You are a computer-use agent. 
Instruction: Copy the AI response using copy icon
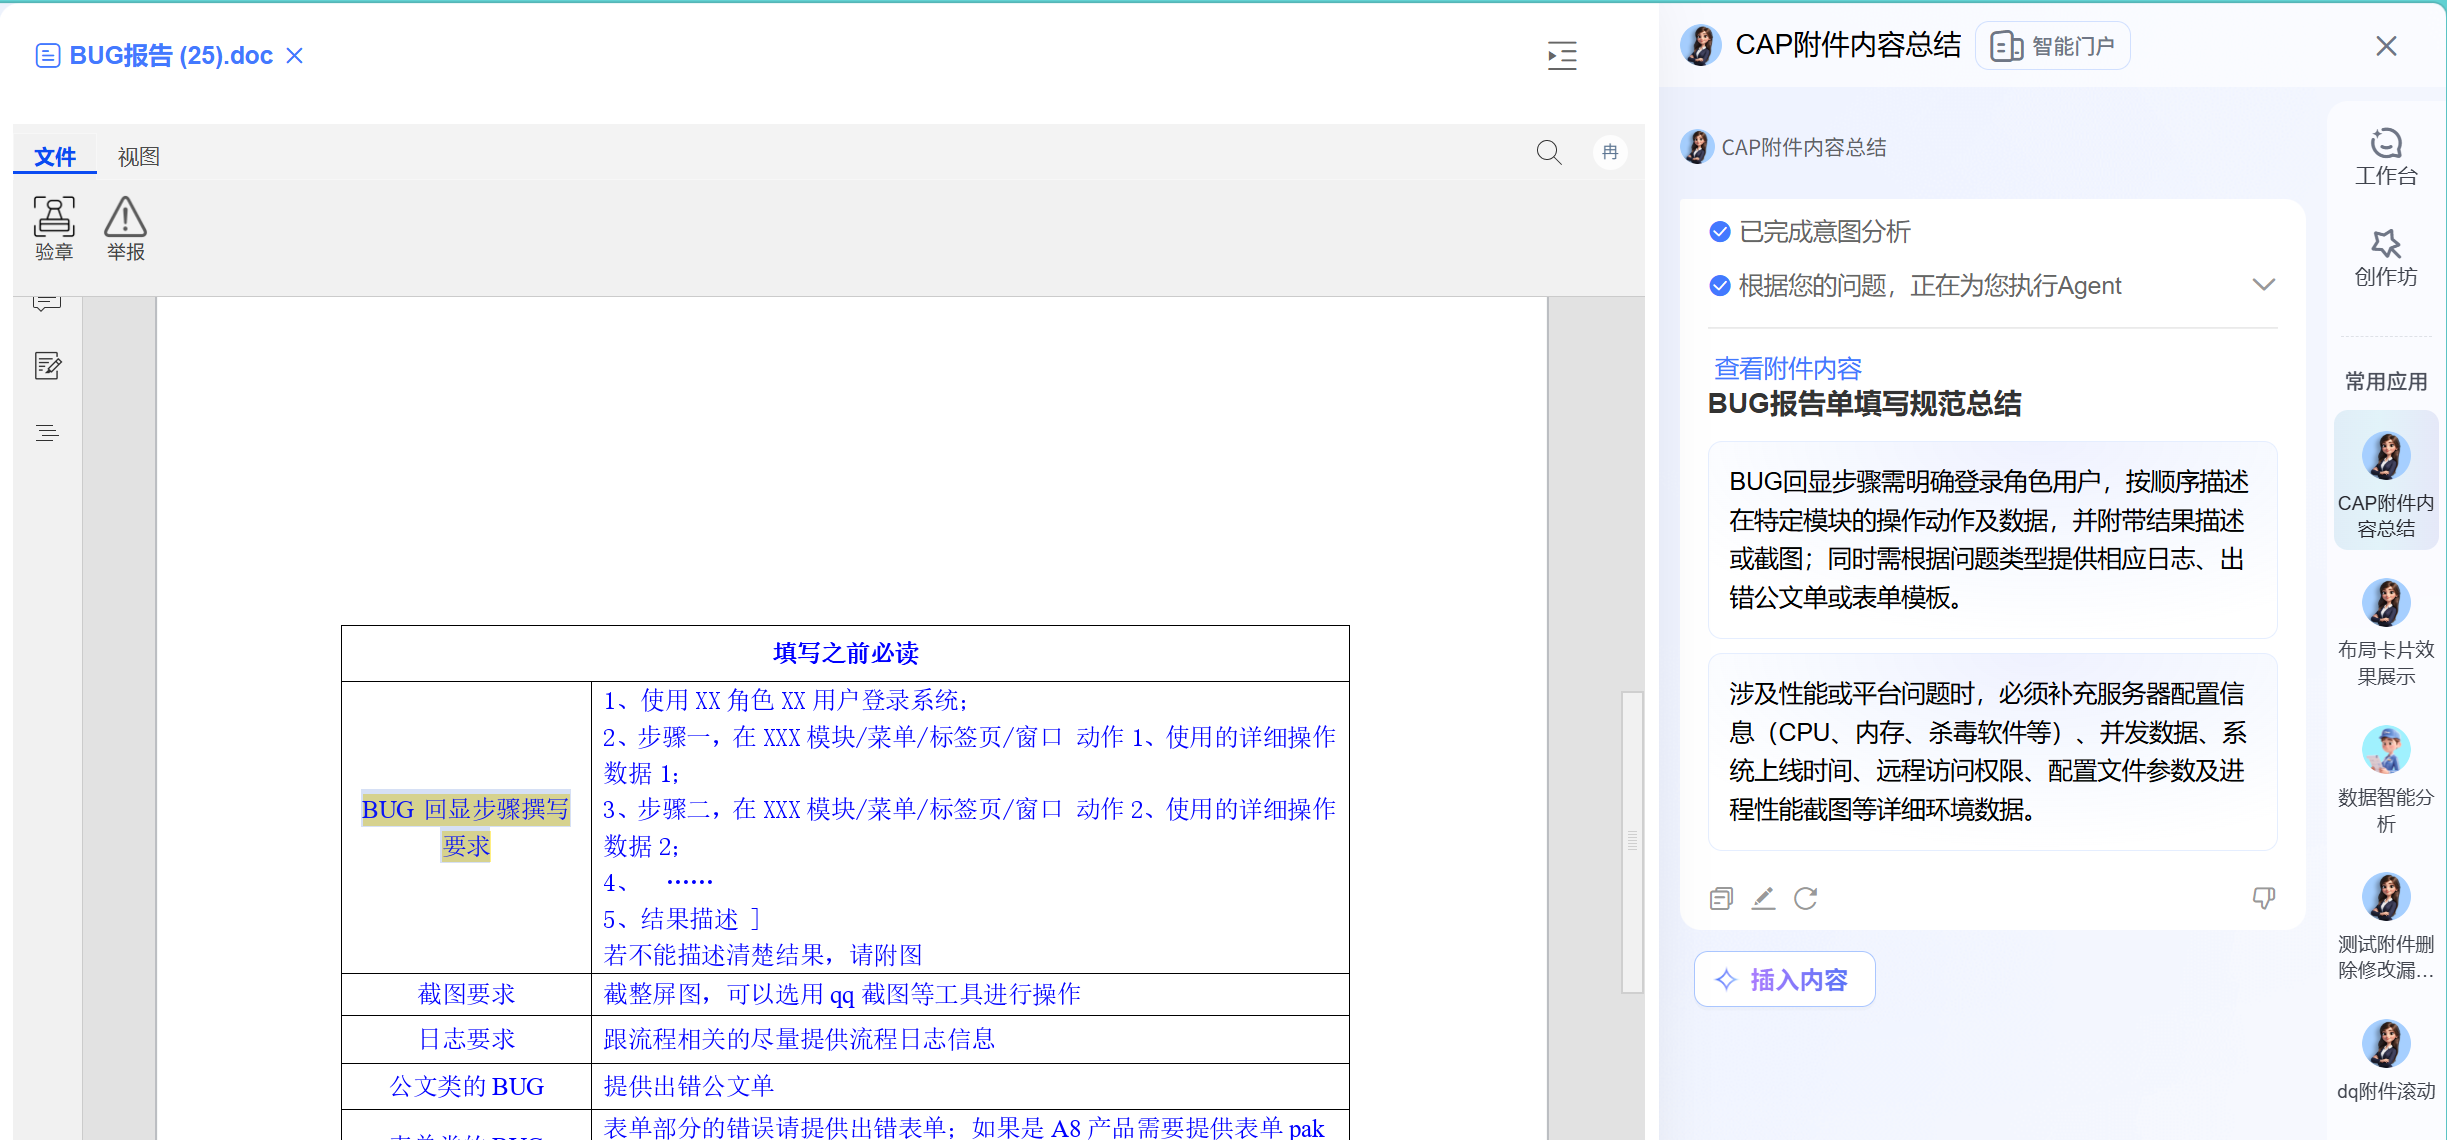point(1721,898)
